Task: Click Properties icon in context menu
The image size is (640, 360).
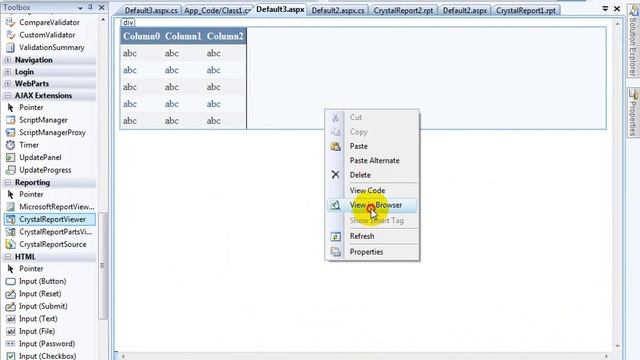Action: point(336,252)
